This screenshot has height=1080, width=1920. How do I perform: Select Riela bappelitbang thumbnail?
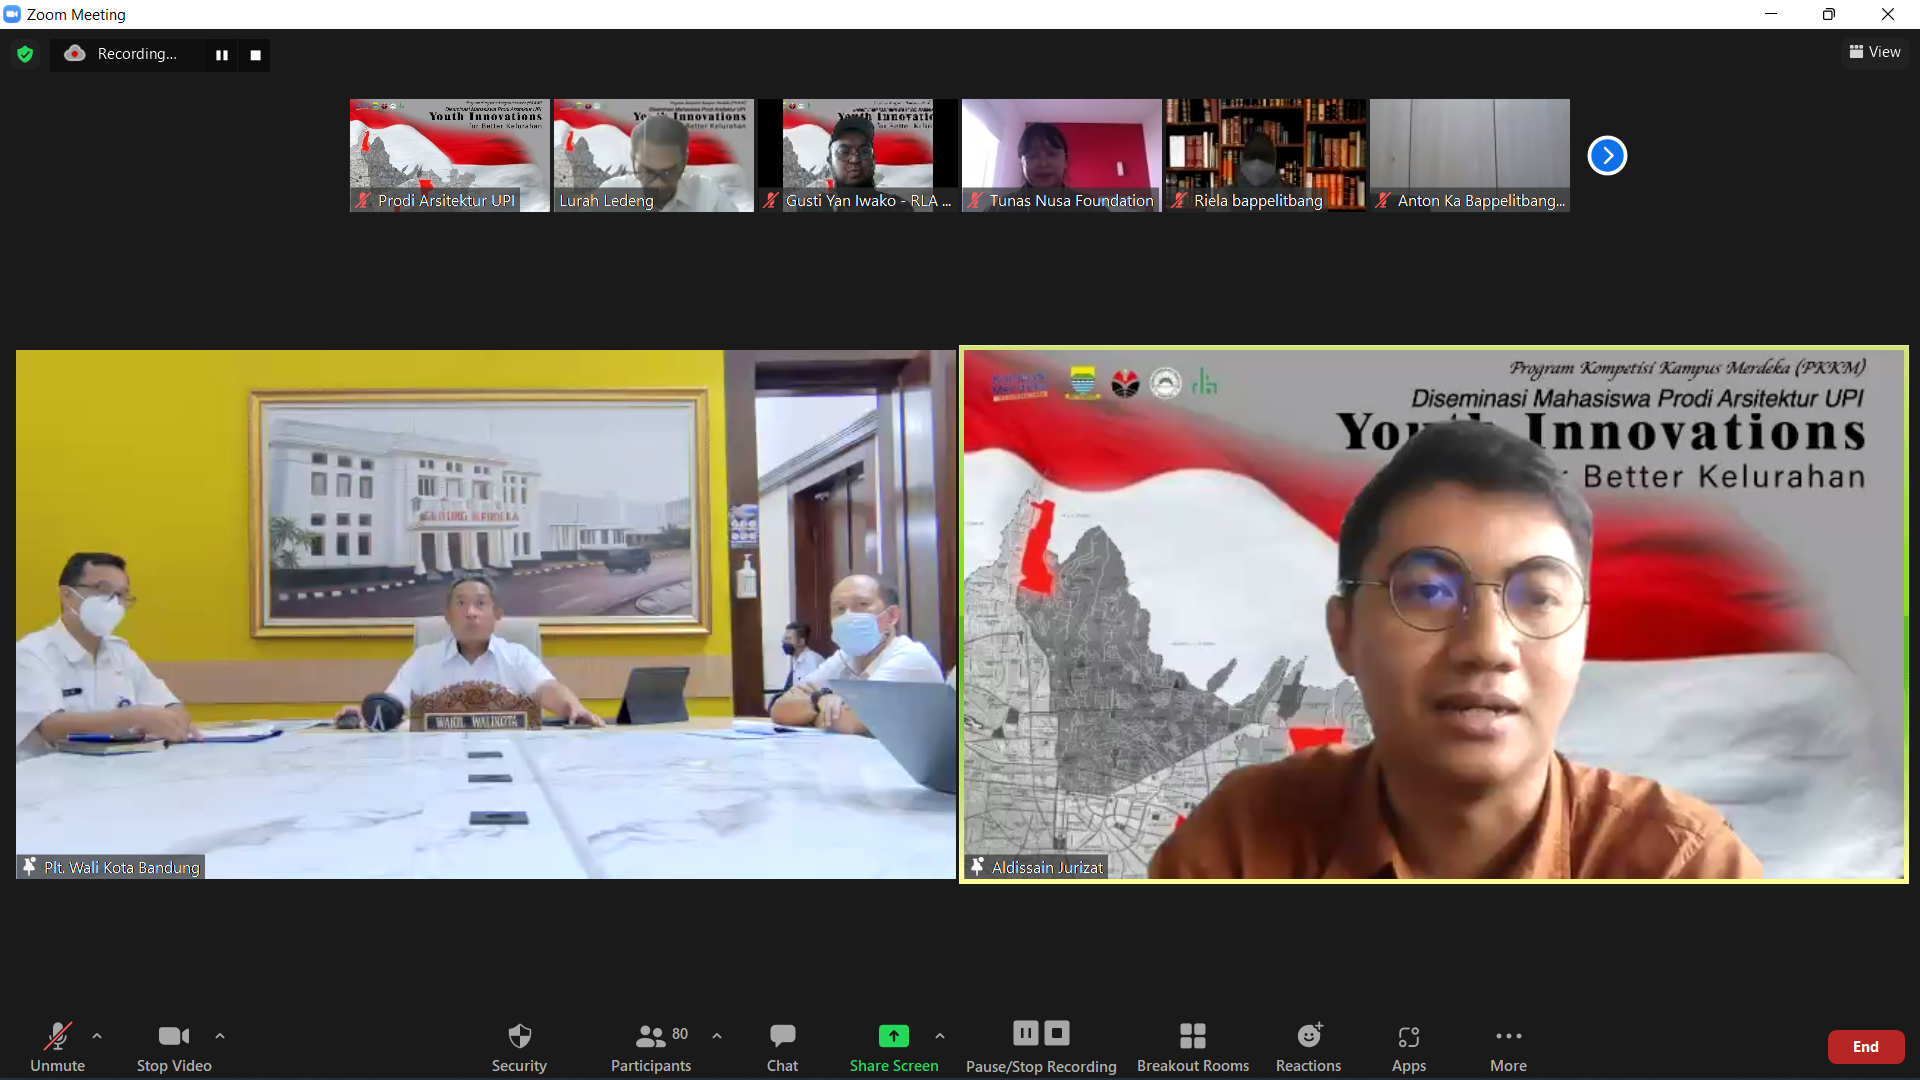click(x=1265, y=155)
